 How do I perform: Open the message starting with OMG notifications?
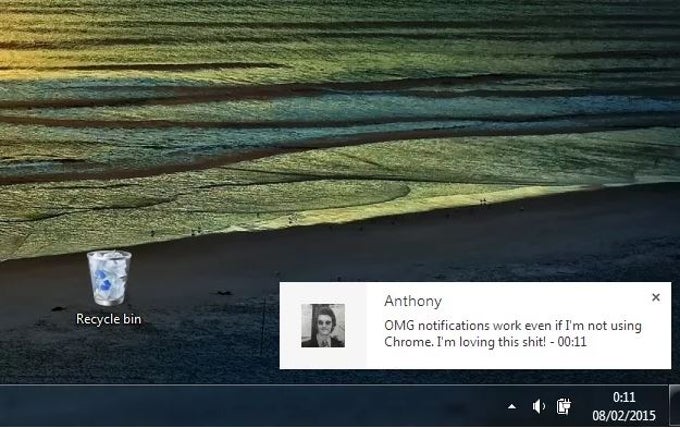(x=513, y=333)
